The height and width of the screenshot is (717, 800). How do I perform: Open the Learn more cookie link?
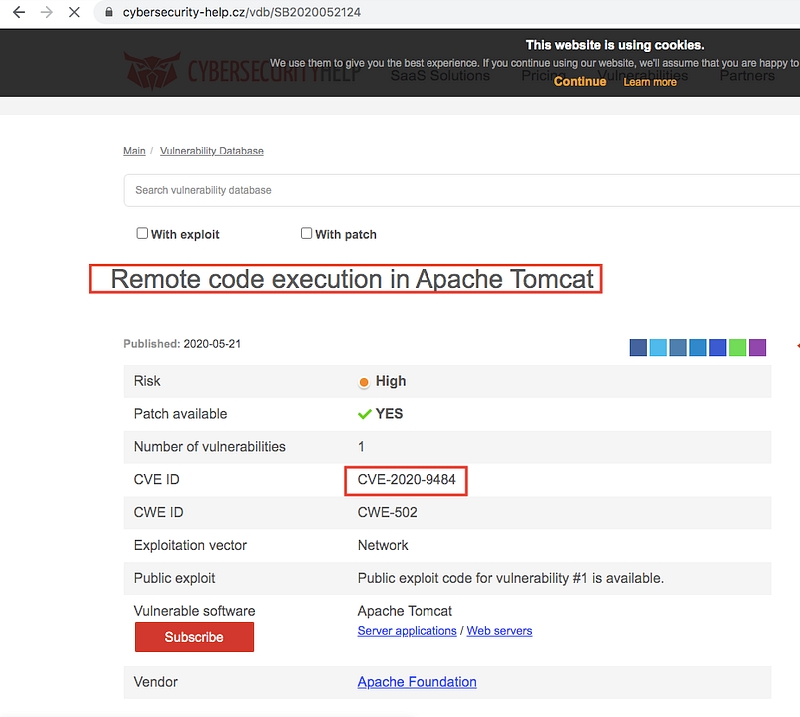(x=650, y=82)
